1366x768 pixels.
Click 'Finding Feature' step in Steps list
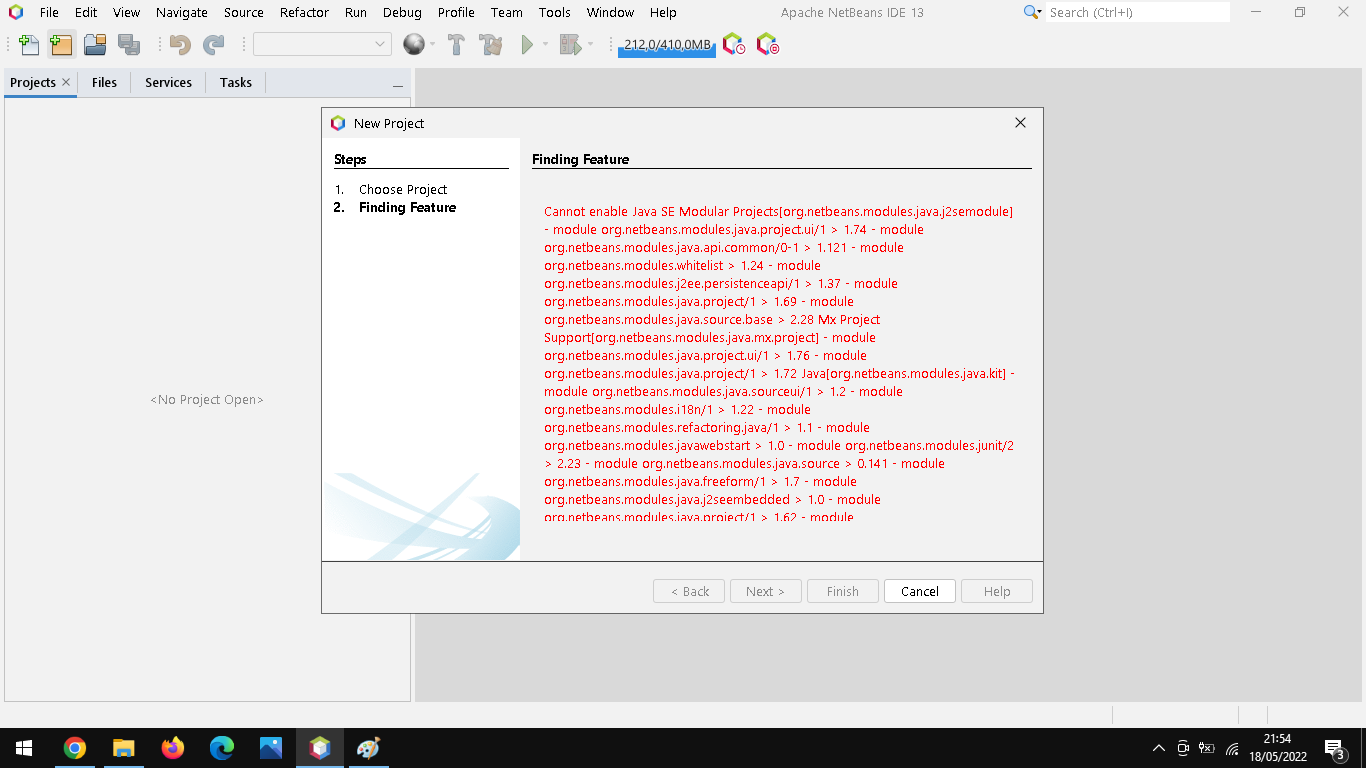coord(407,207)
